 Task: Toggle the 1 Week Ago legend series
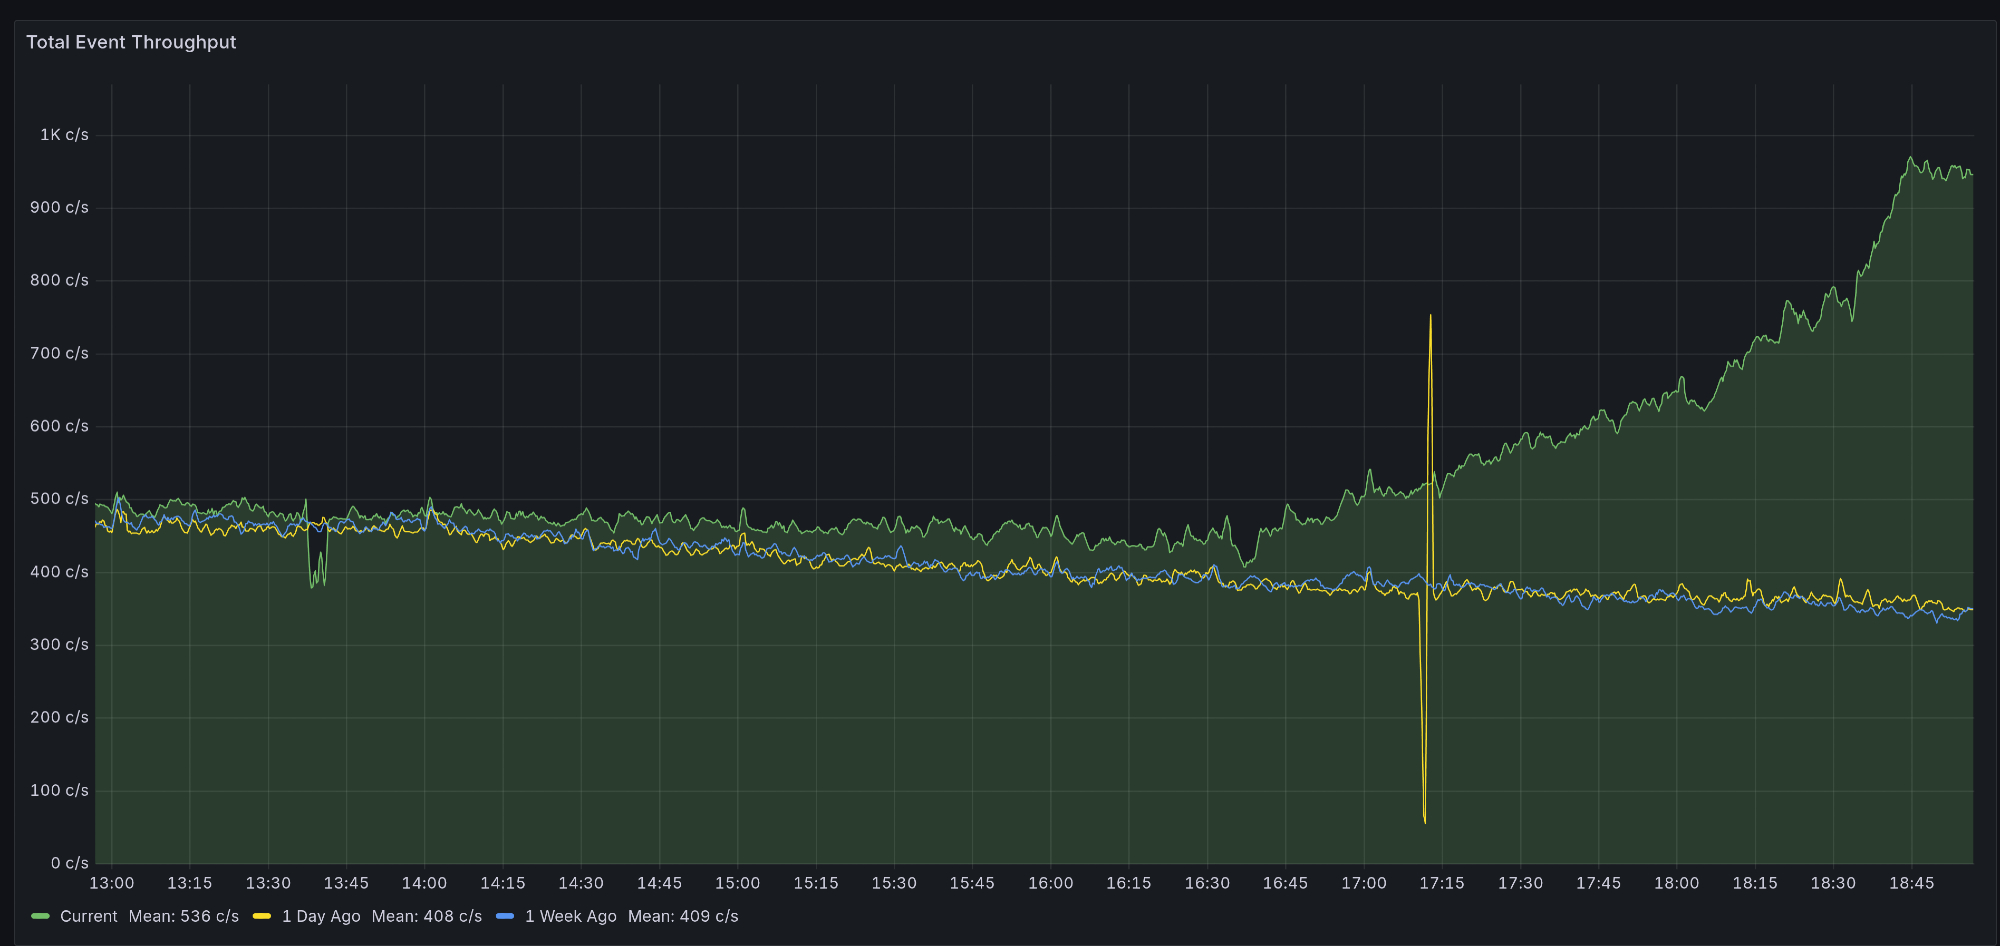[x=570, y=916]
